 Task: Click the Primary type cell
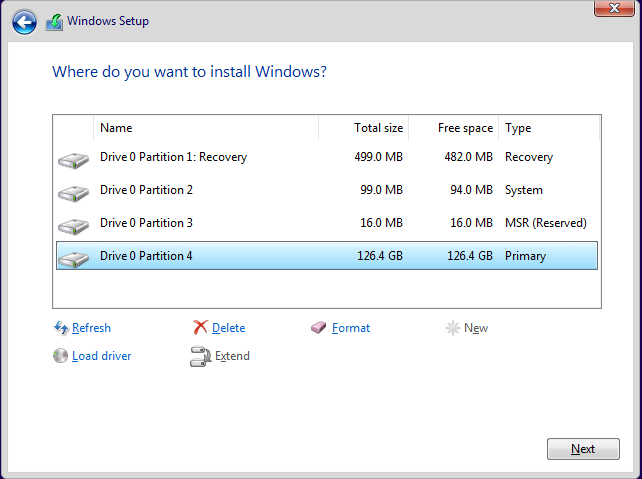[x=525, y=256]
